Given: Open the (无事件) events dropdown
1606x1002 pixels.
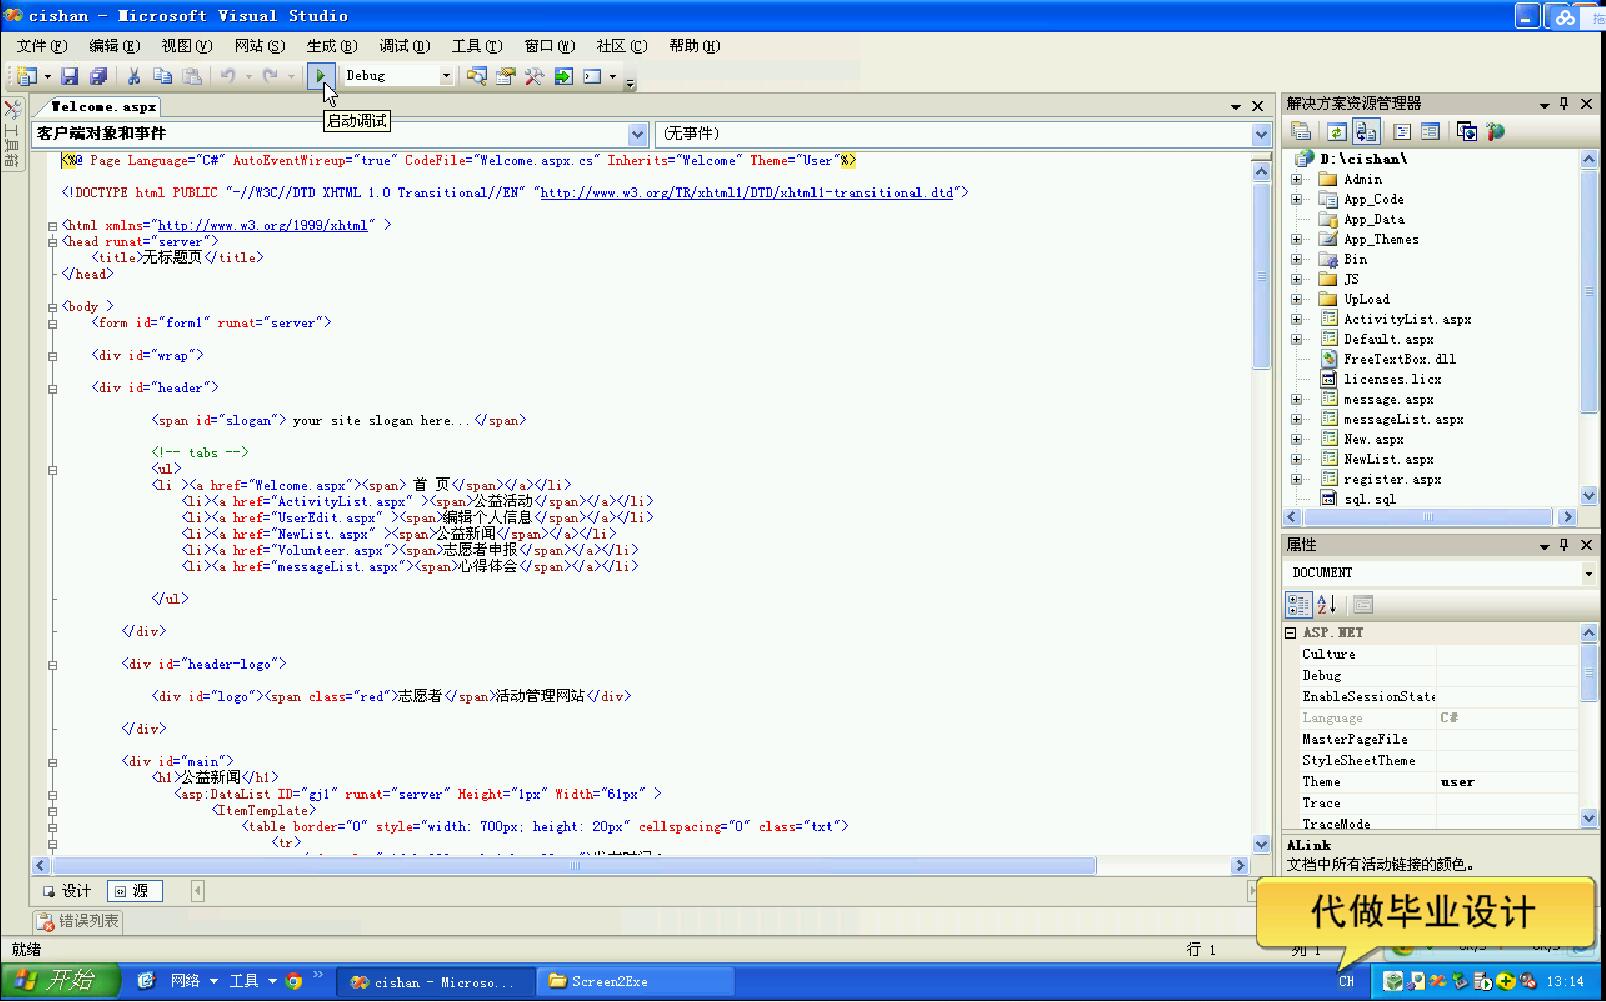Looking at the screenshot, I should pyautogui.click(x=1261, y=134).
